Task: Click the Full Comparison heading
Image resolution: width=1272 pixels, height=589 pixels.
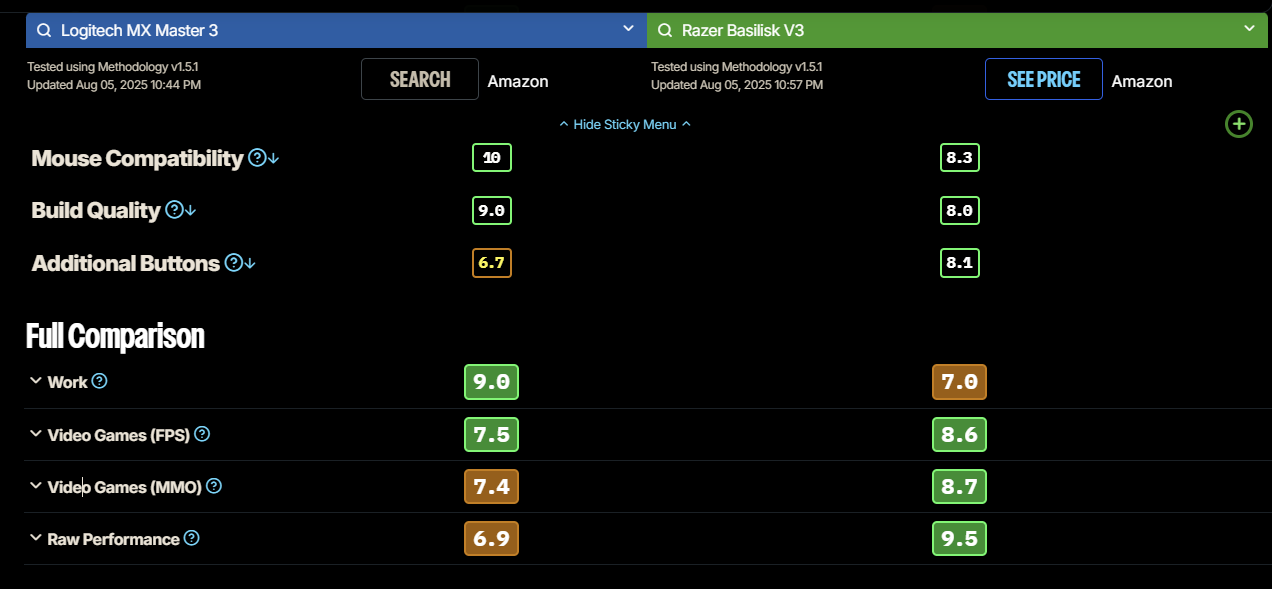Action: point(115,336)
